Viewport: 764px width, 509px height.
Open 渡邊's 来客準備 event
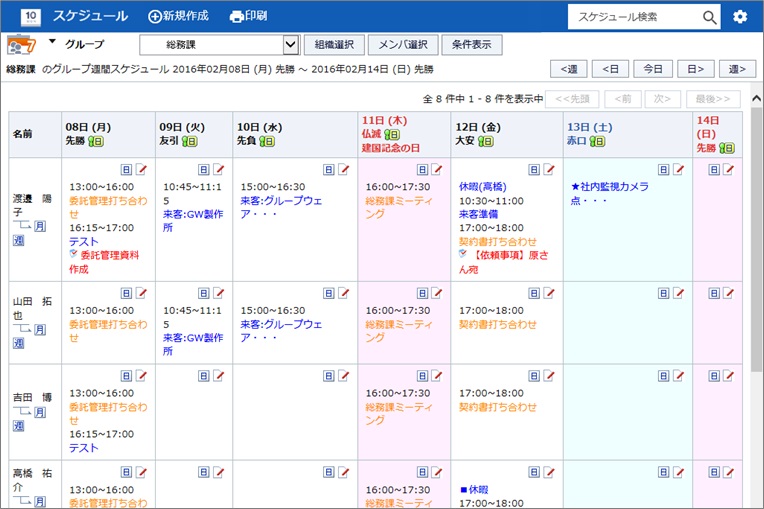[x=478, y=214]
